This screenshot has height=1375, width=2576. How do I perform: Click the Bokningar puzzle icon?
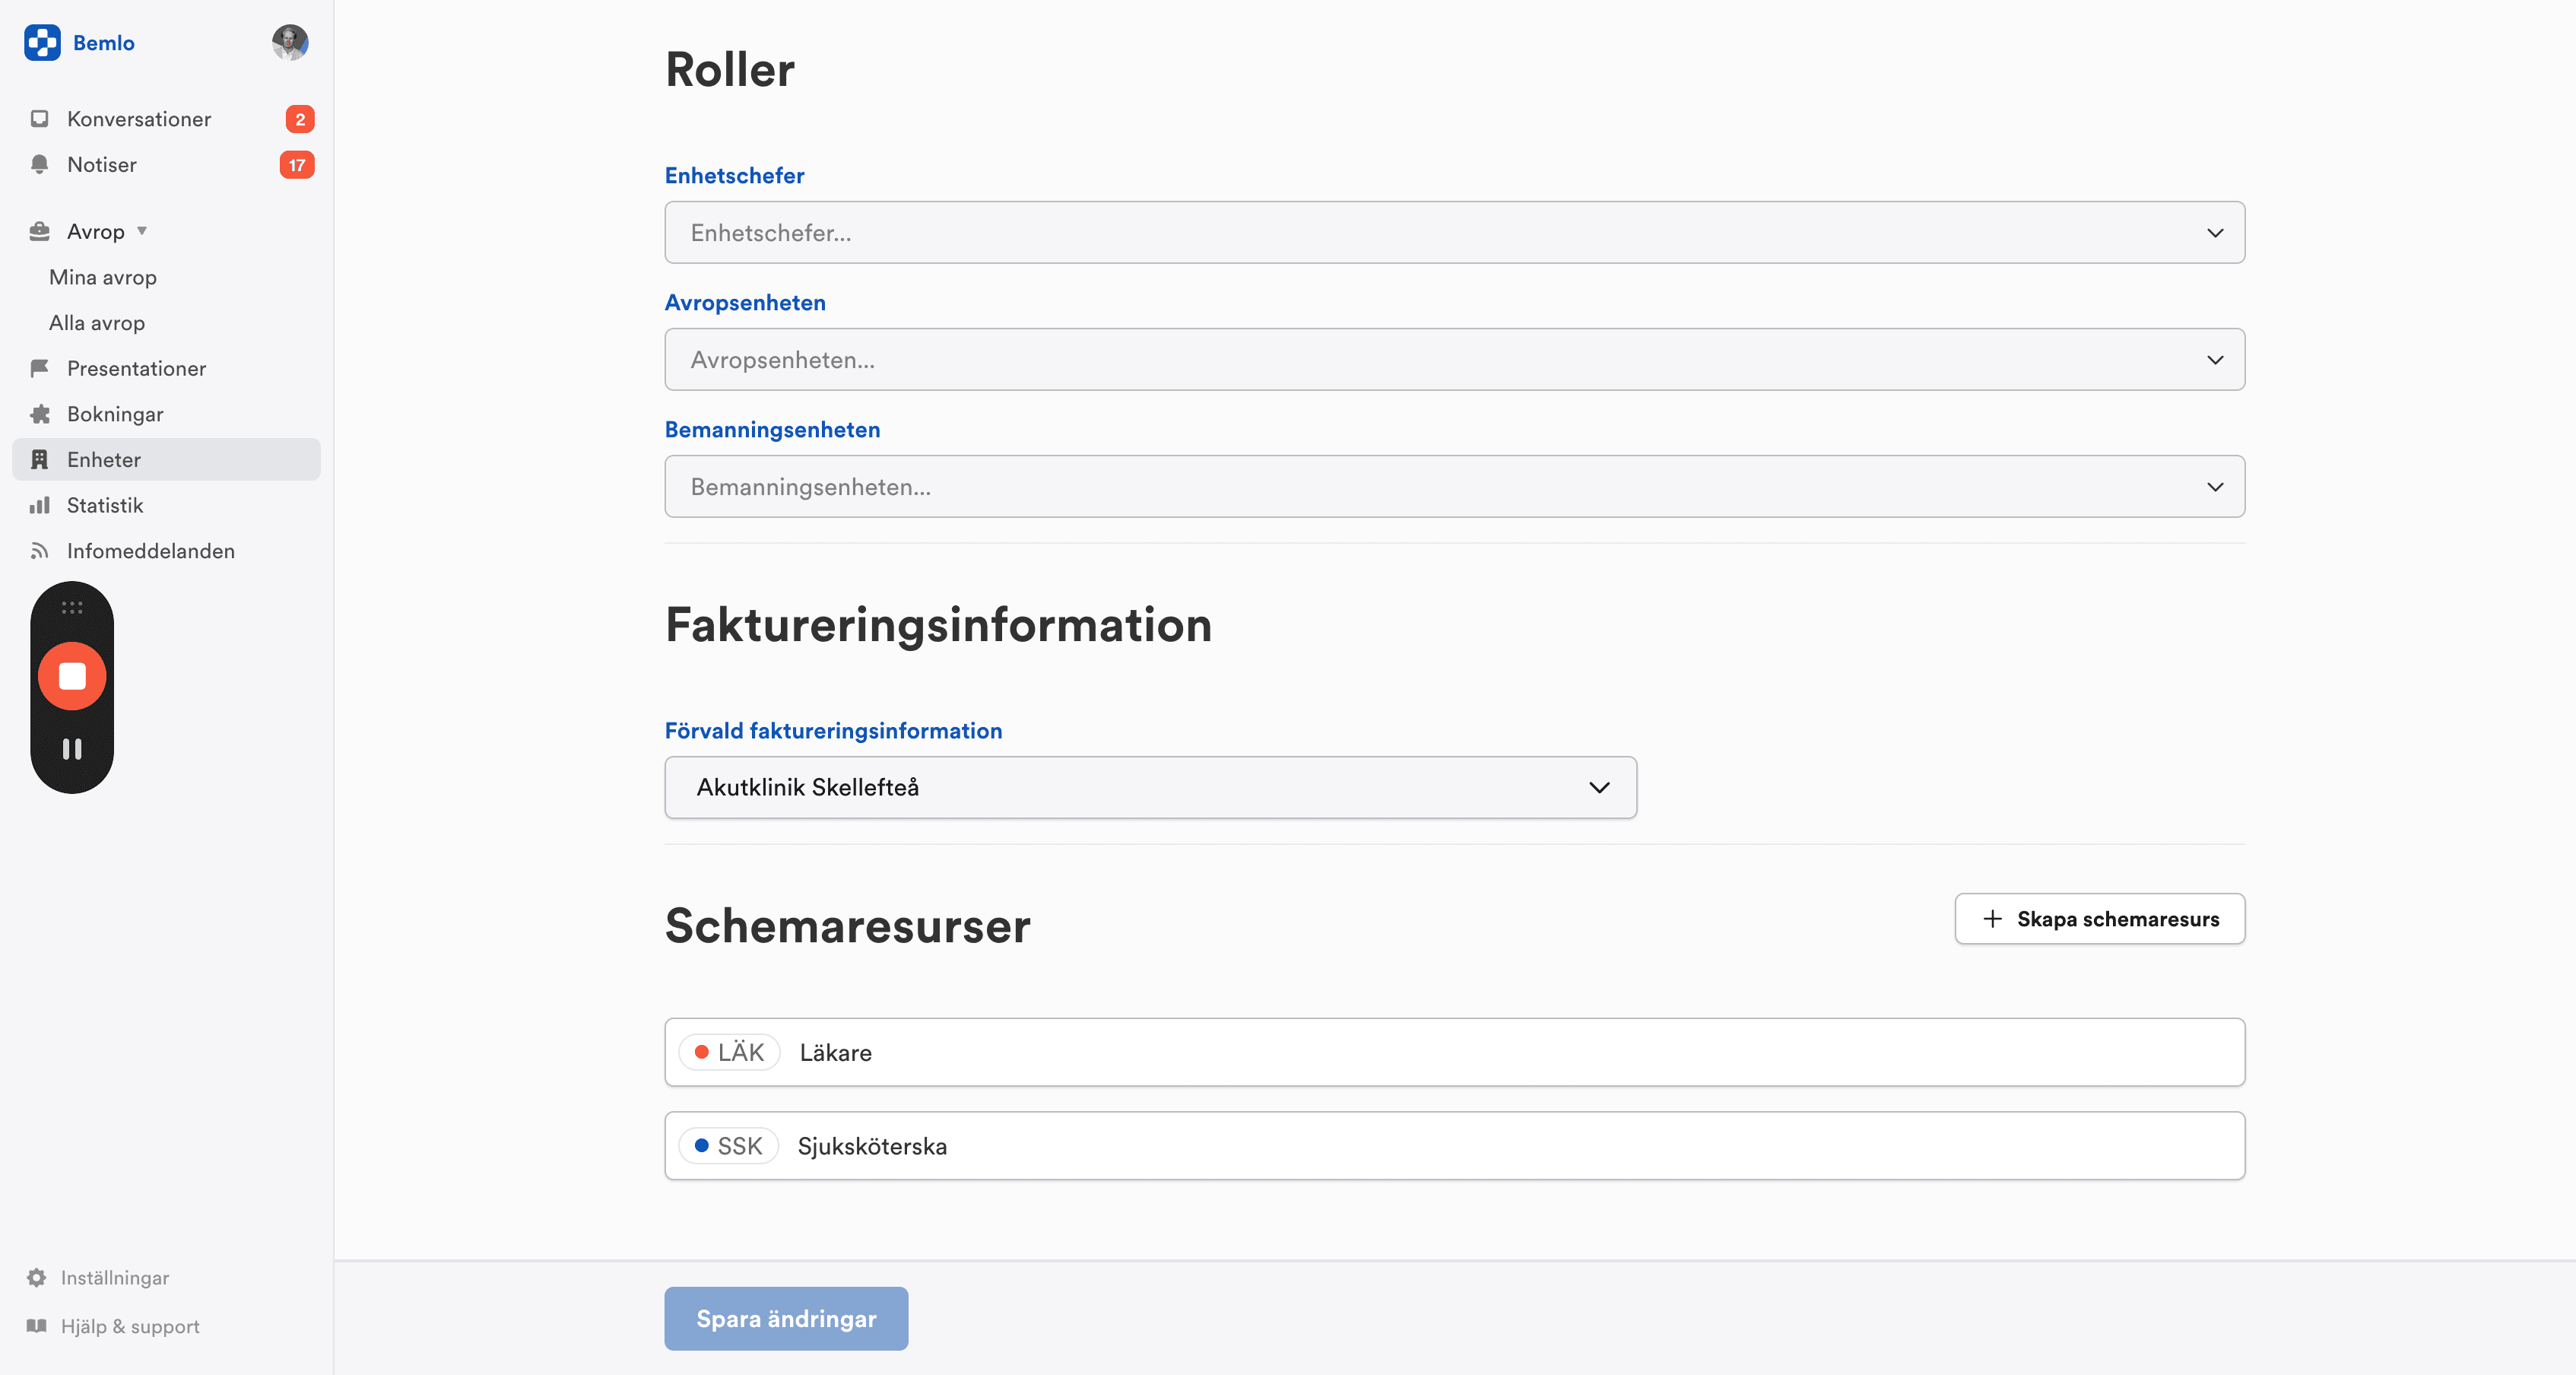pos(39,414)
